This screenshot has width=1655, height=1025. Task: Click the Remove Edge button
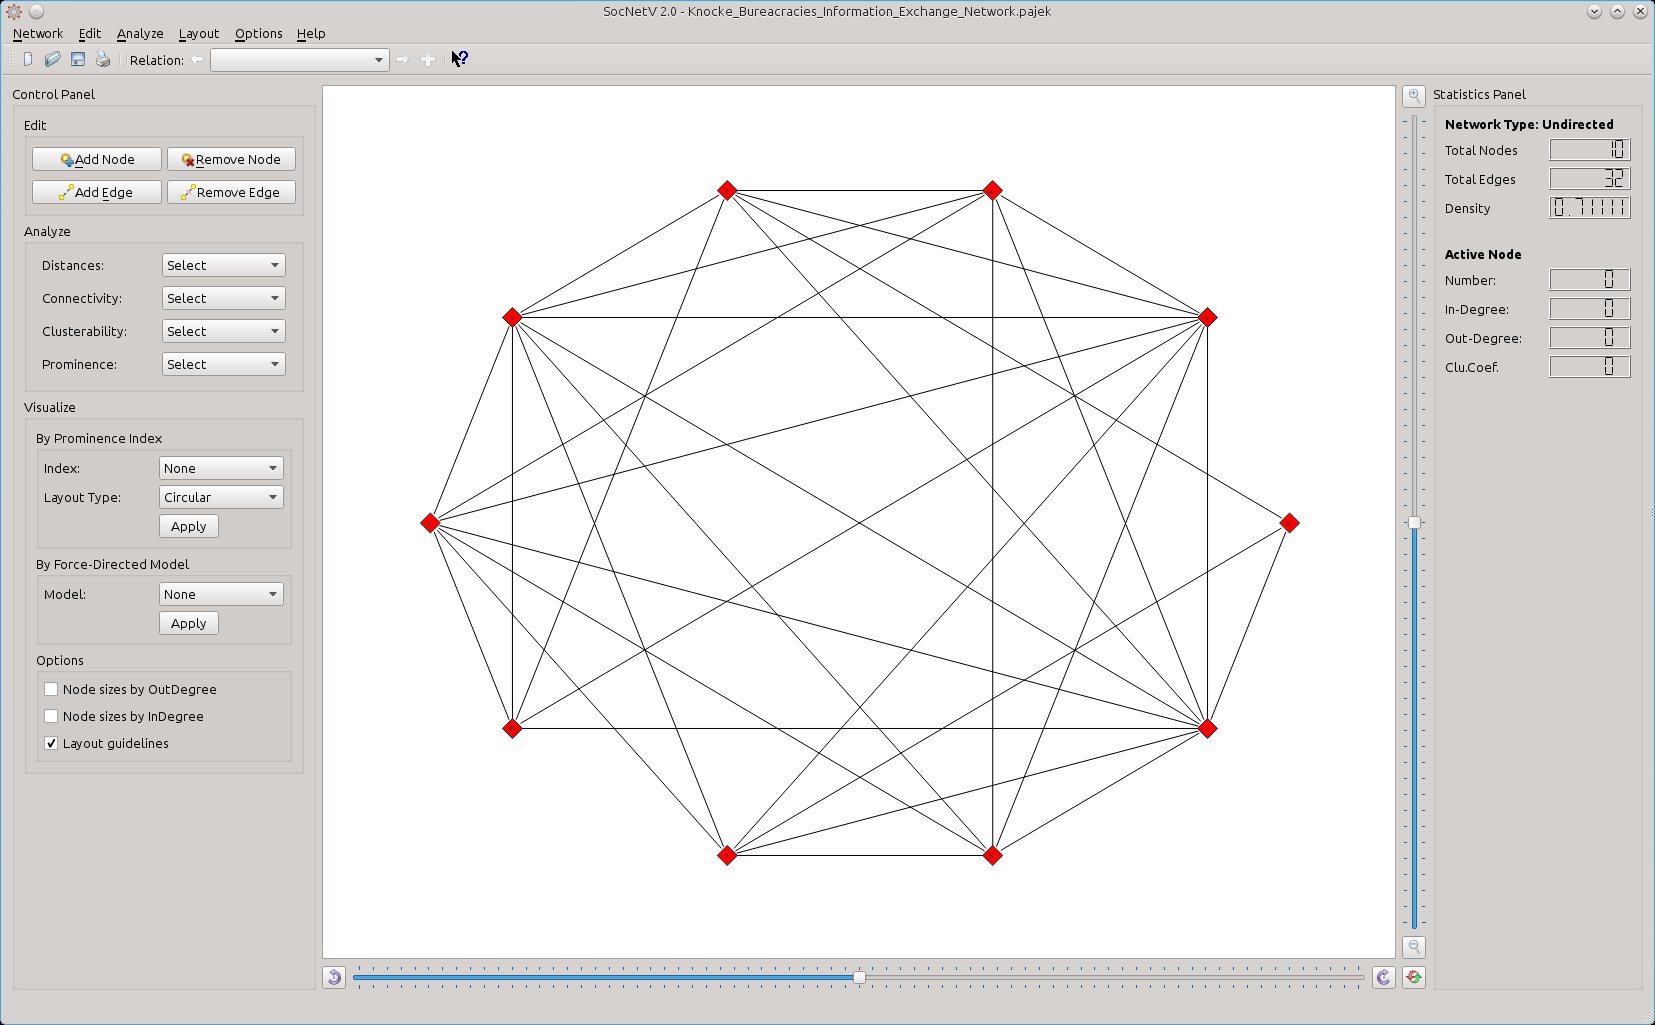(x=231, y=192)
